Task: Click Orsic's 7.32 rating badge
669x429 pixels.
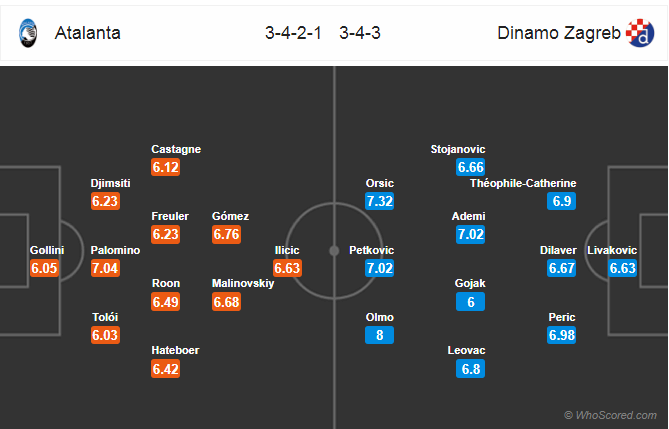Action: point(379,201)
